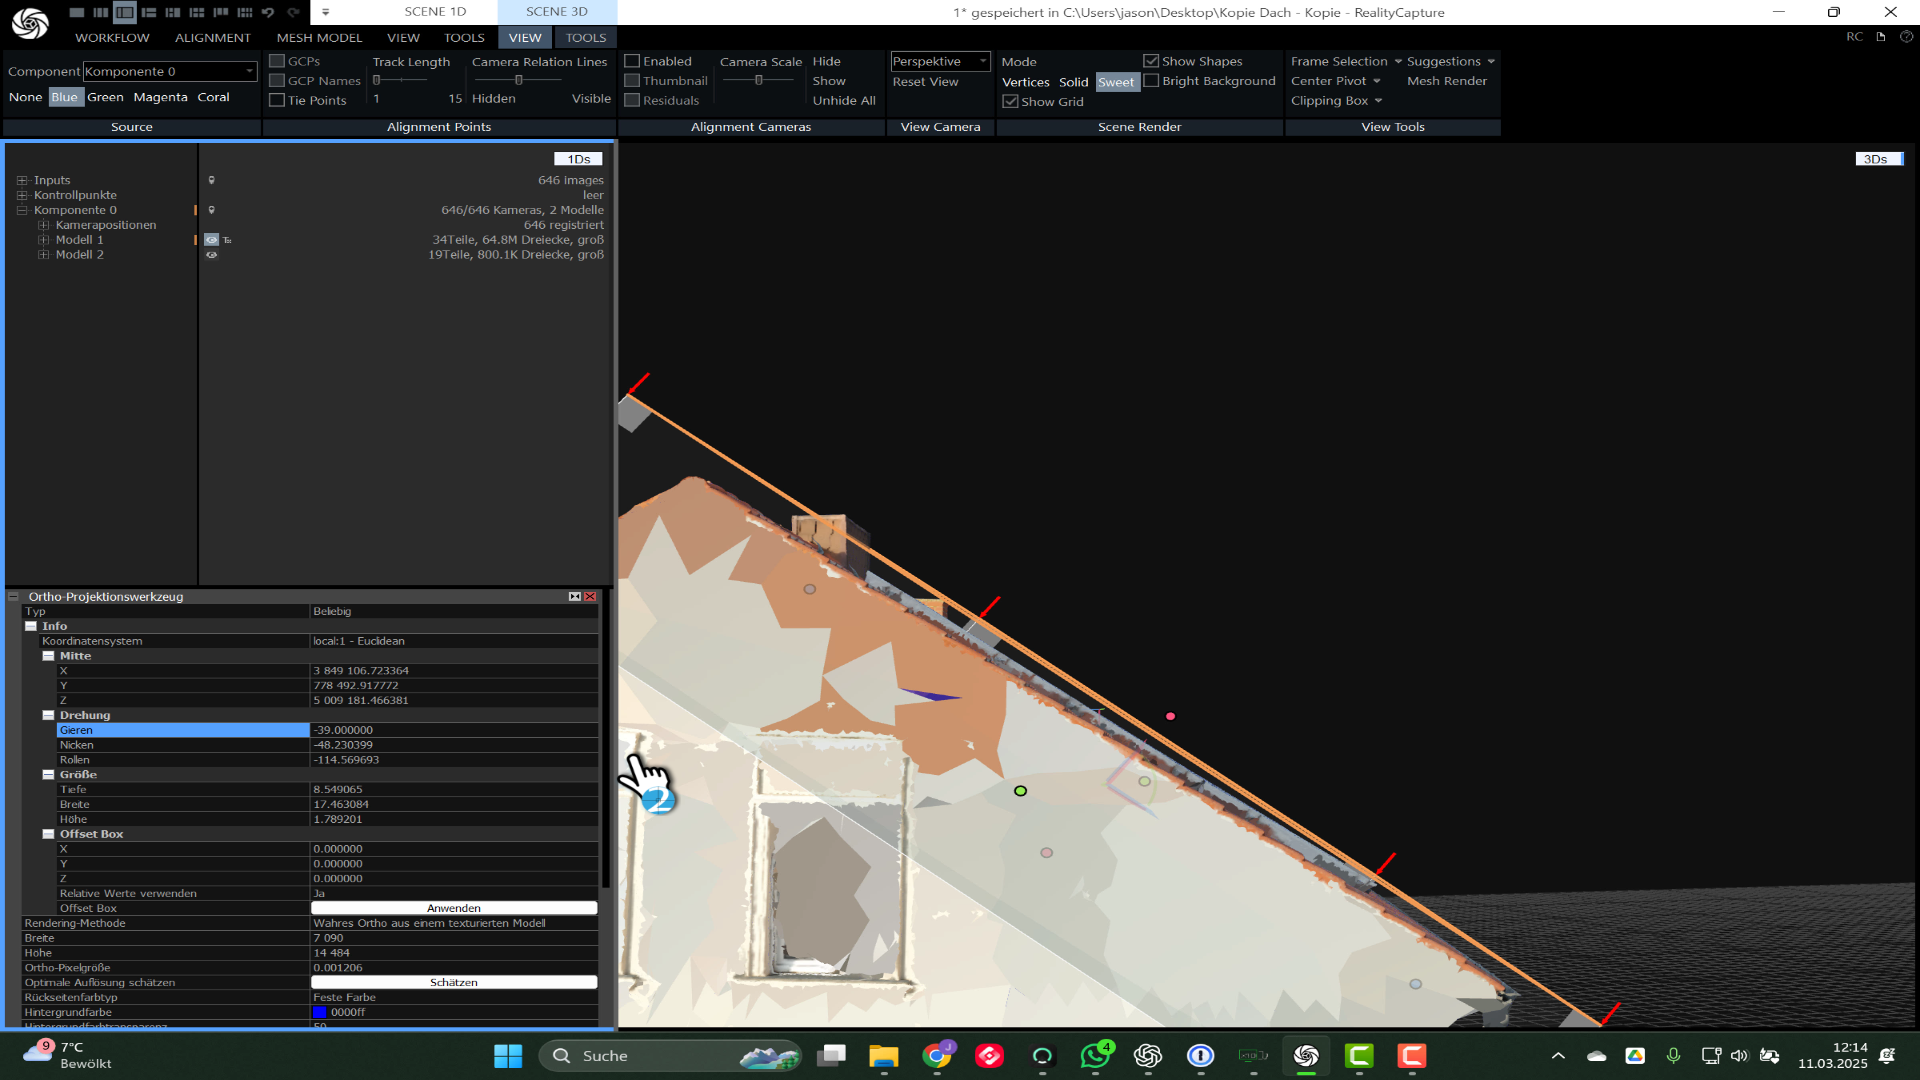This screenshot has height=1080, width=1920.
Task: Open the Perspektive projection dropdown
Action: [940, 61]
